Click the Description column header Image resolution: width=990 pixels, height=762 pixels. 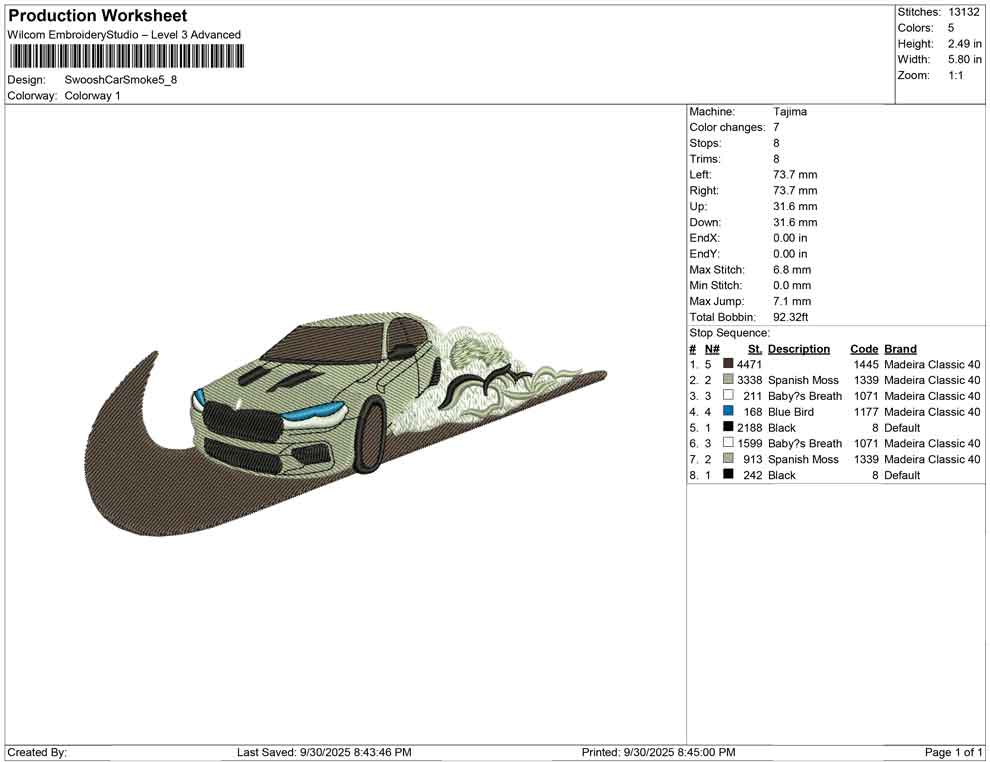tap(798, 349)
